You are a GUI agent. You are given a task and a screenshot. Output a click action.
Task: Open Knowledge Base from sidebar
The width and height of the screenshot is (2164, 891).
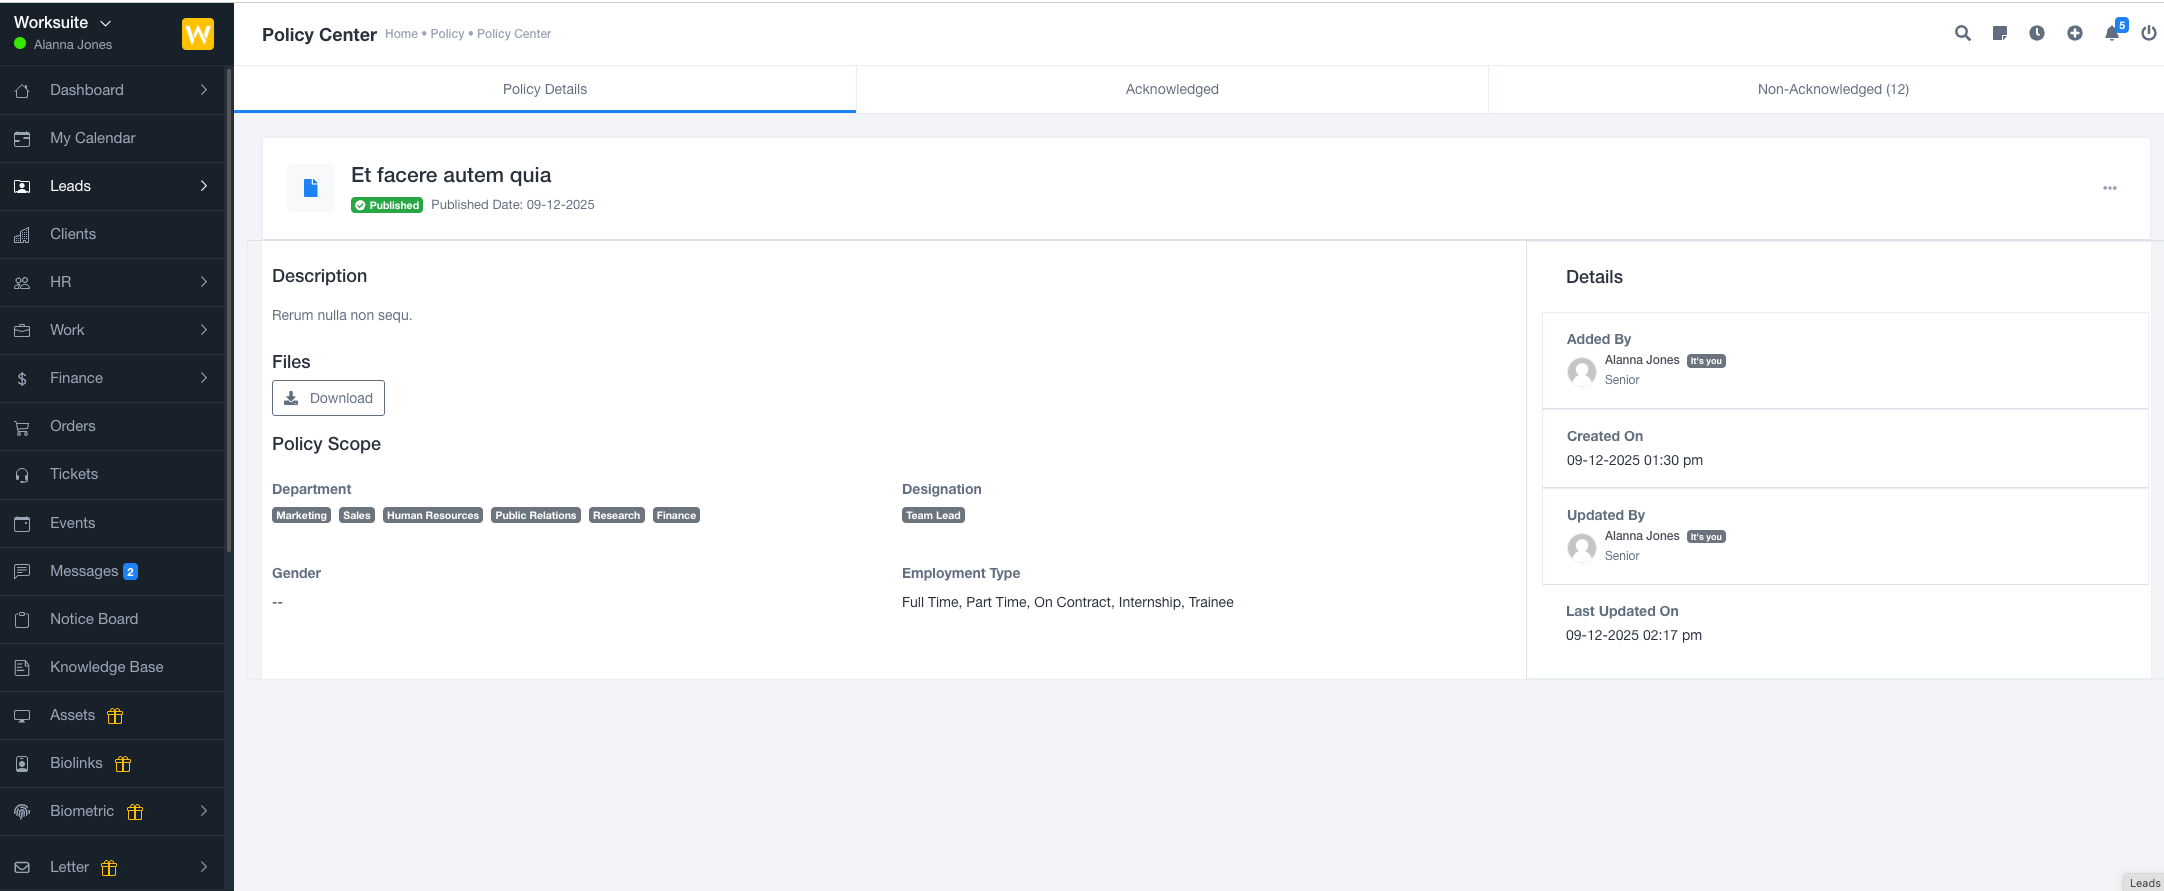[x=106, y=667]
